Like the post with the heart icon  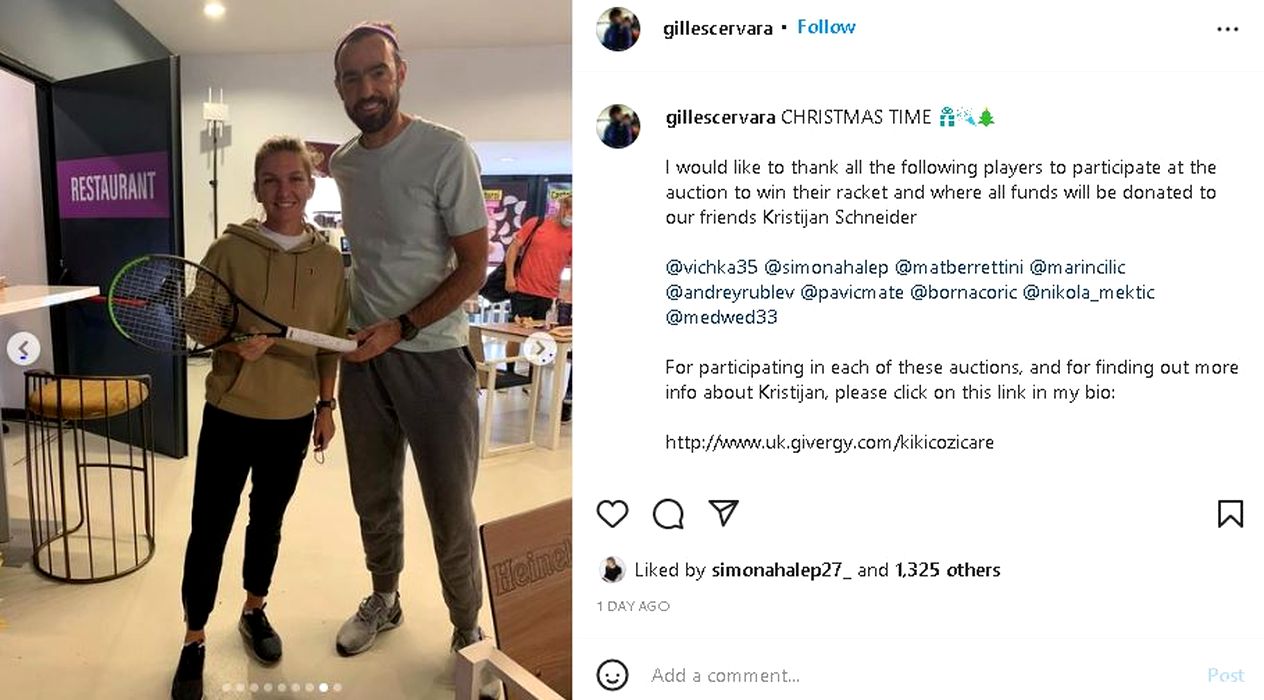point(612,514)
